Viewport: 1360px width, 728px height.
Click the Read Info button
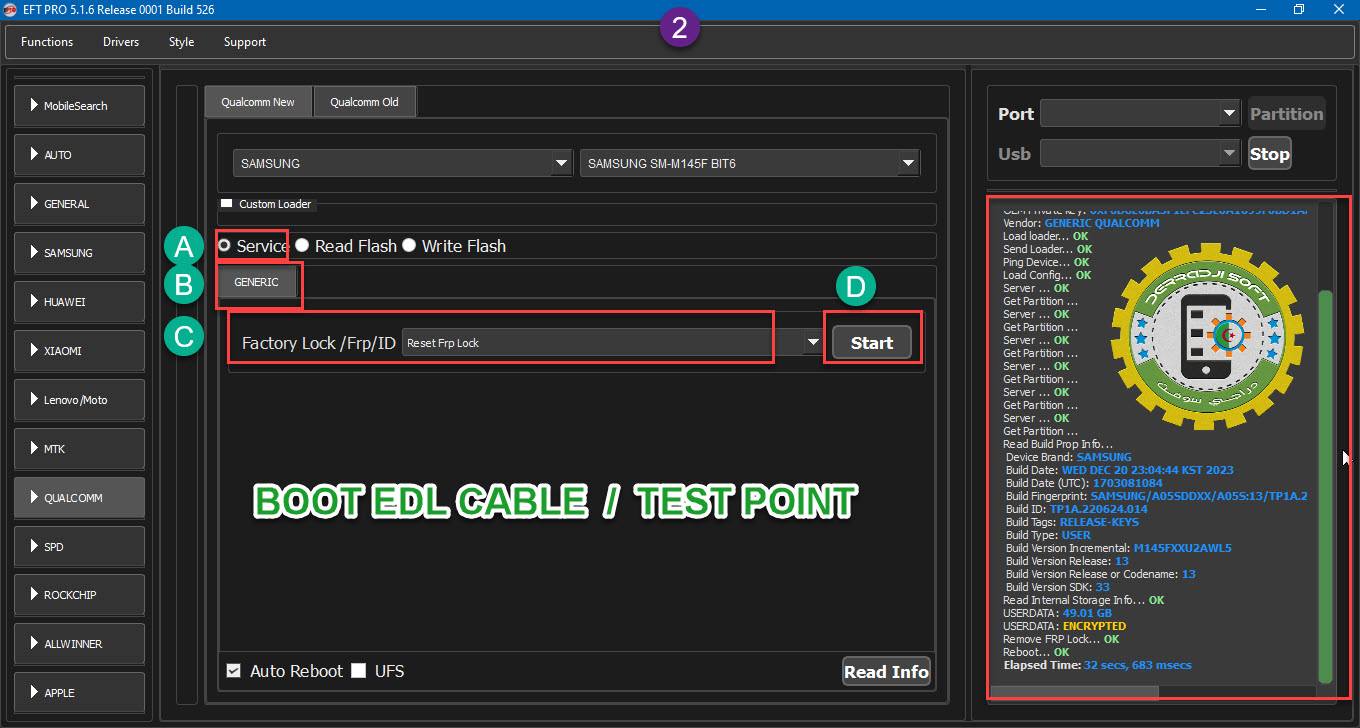pos(886,672)
